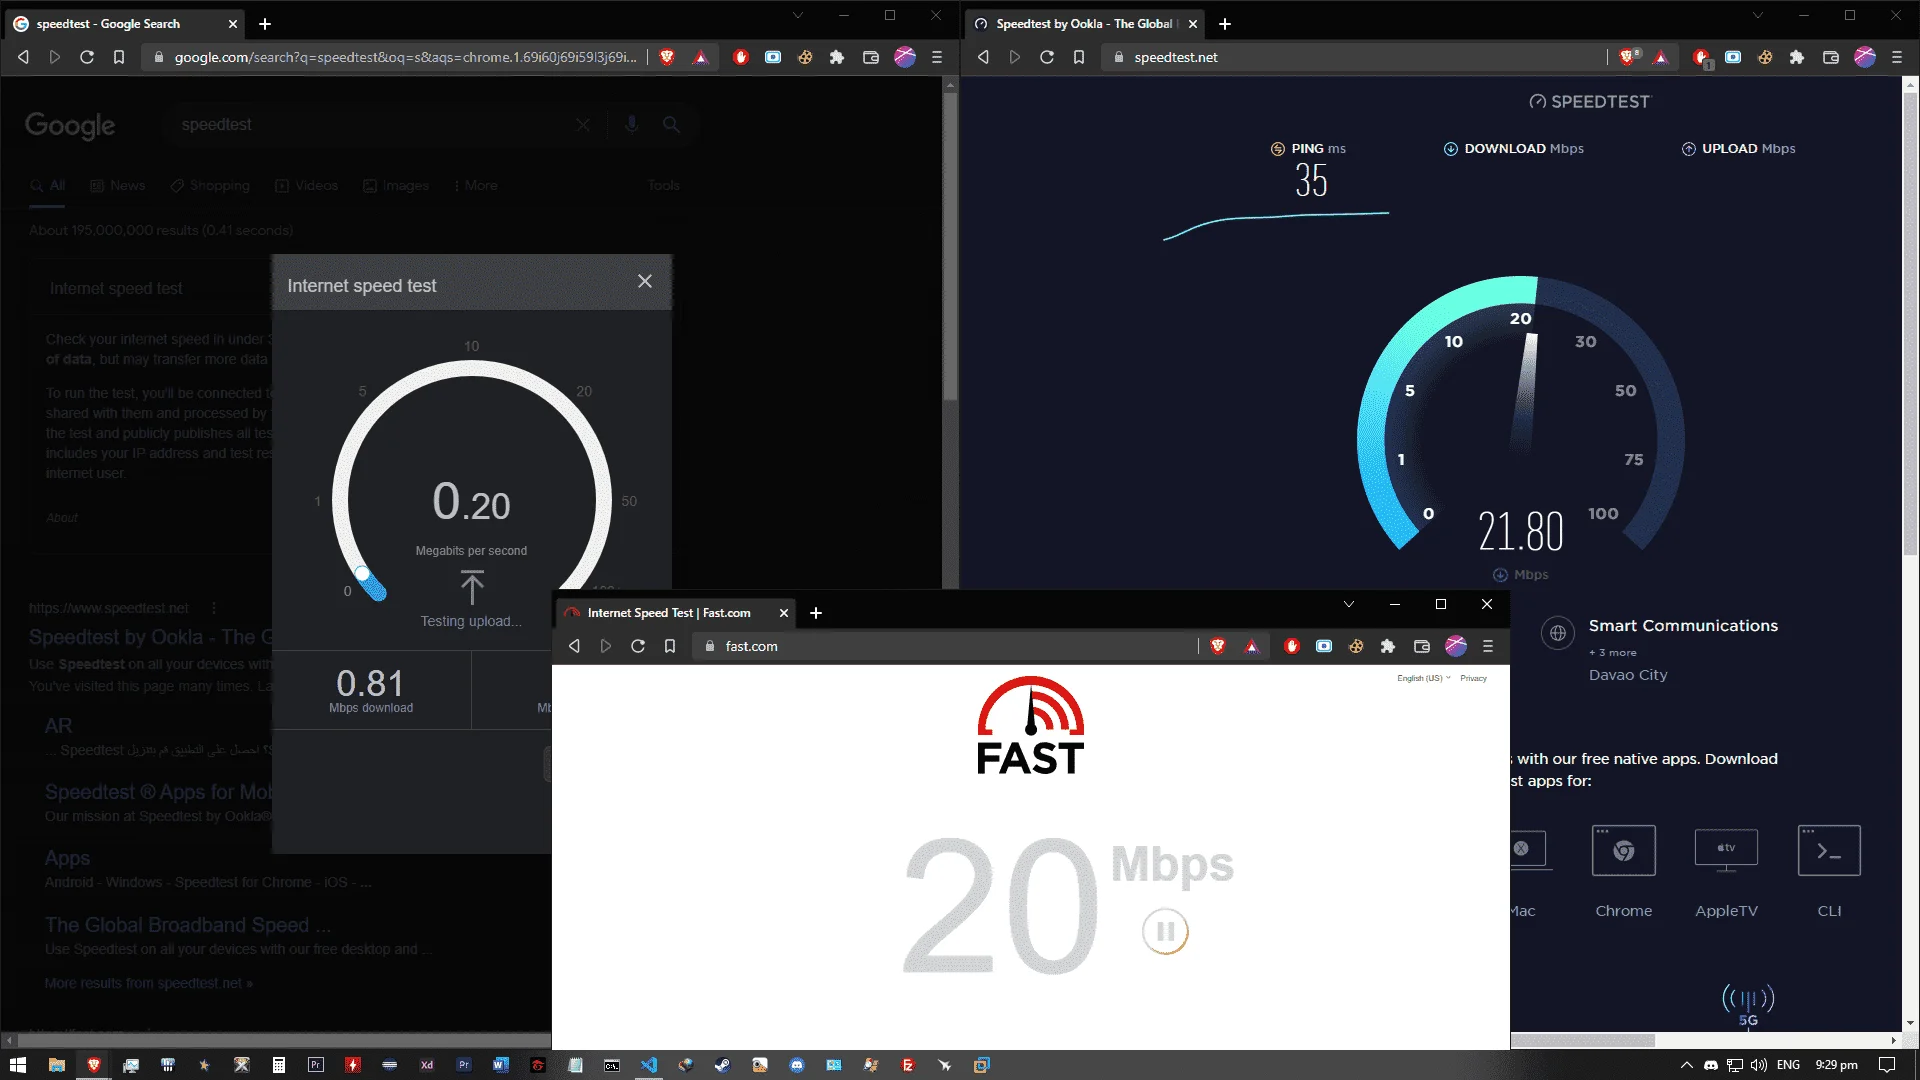Reload the Google search page
This screenshot has height=1080, width=1920.
tap(87, 57)
